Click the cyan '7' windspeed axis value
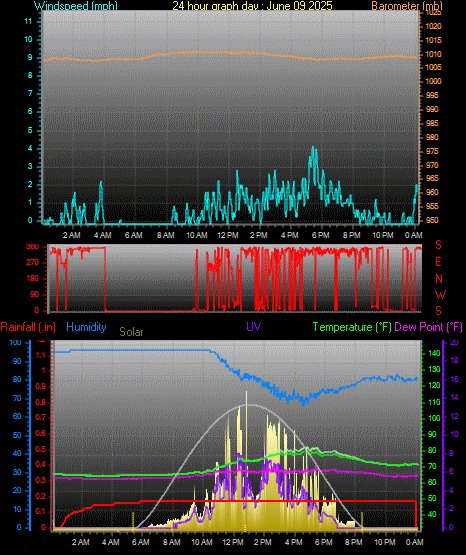The image size is (466, 555). pyautogui.click(x=30, y=93)
